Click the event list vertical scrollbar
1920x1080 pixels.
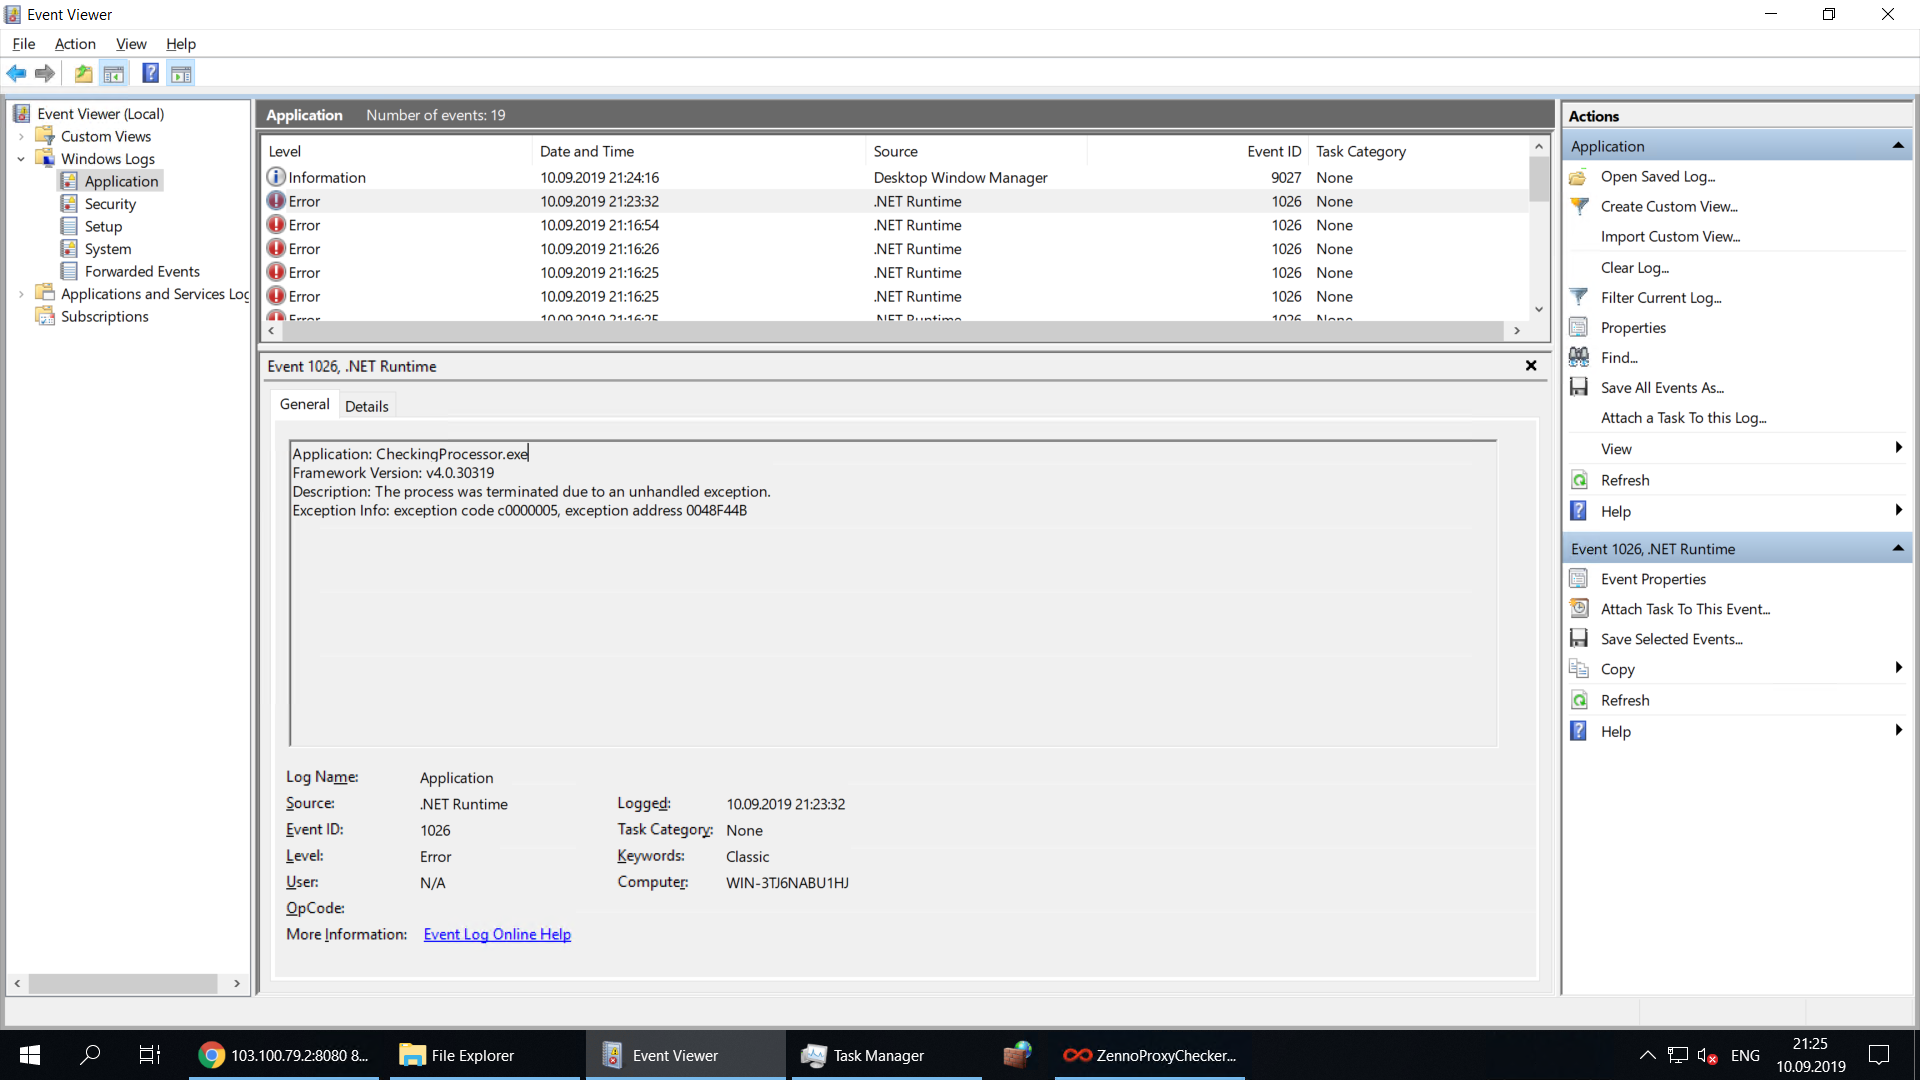(x=1539, y=228)
